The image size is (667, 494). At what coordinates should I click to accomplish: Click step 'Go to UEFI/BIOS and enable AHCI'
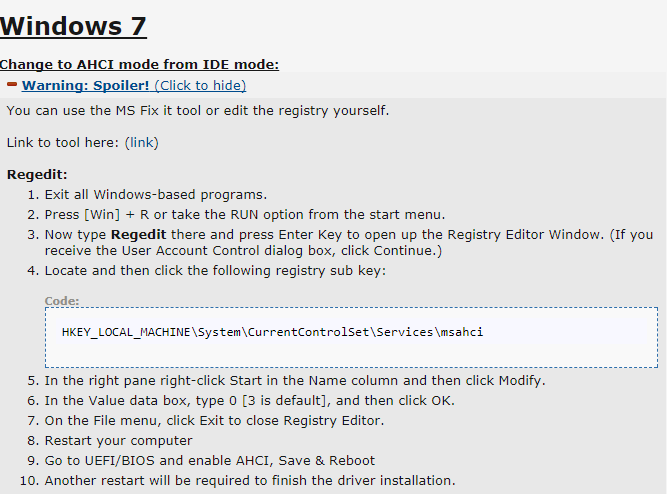point(210,460)
